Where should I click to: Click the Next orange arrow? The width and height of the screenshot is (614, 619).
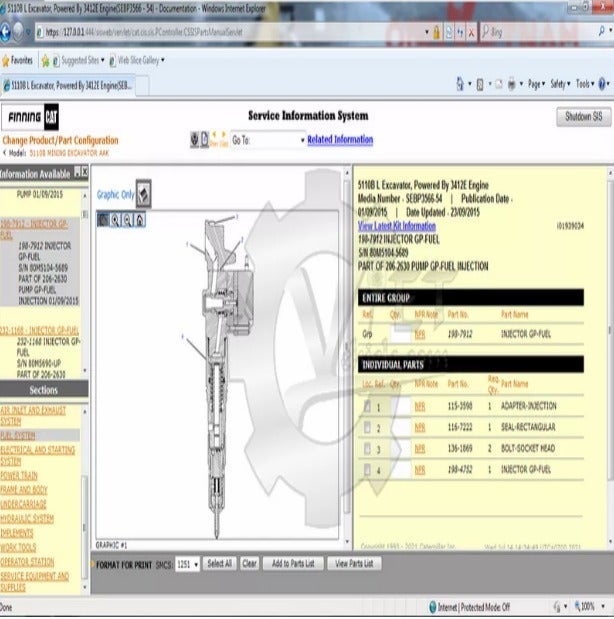coord(224,139)
